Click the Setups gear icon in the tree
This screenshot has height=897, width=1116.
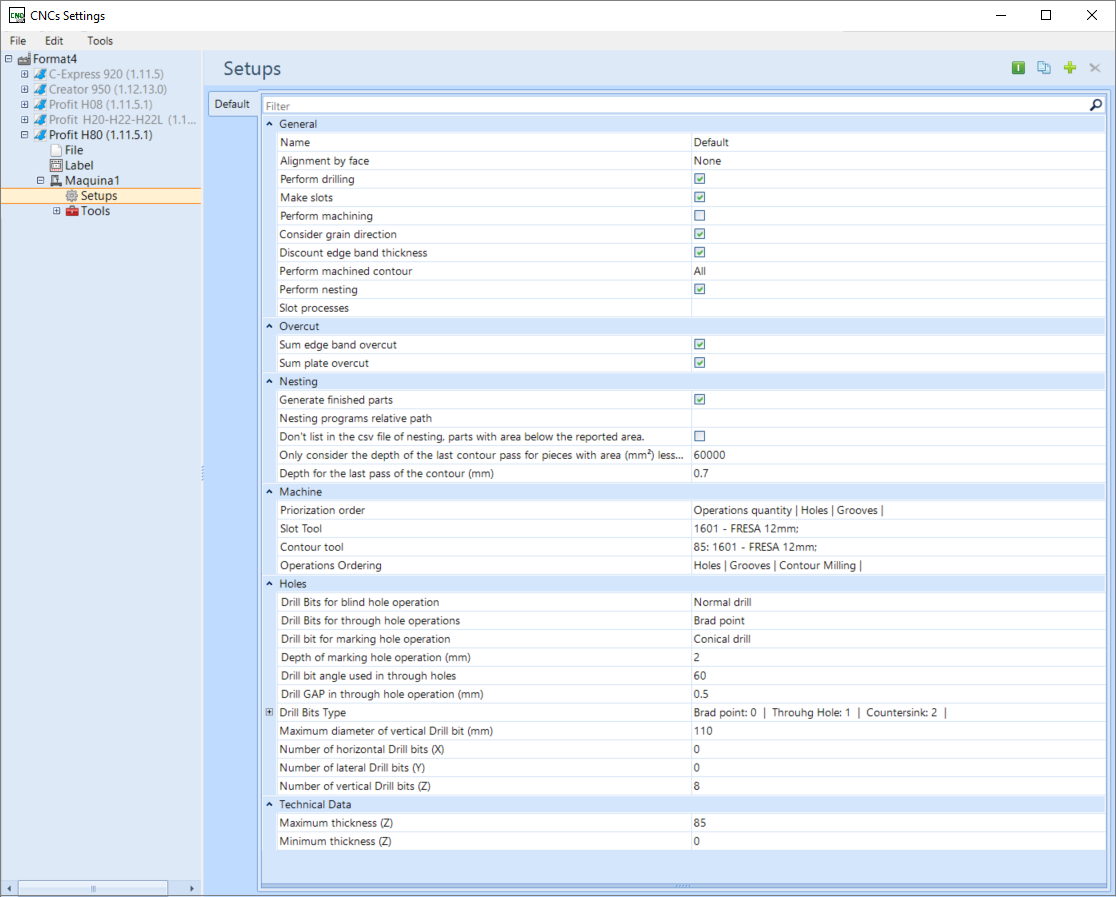pos(72,196)
